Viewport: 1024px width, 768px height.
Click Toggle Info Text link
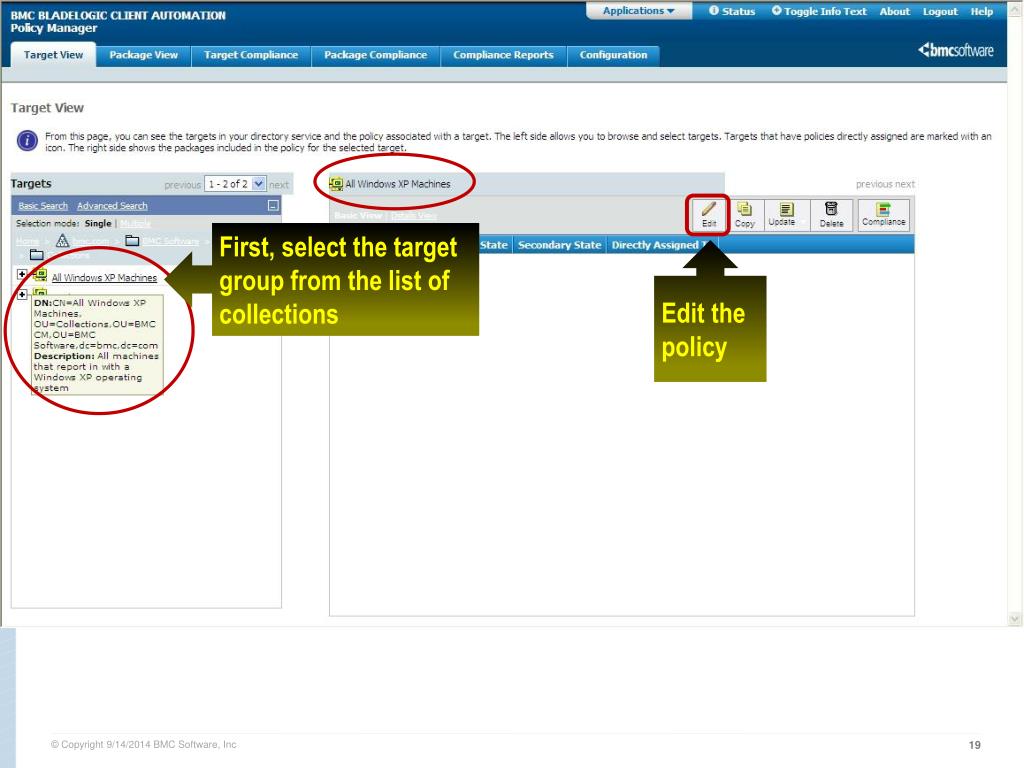825,11
